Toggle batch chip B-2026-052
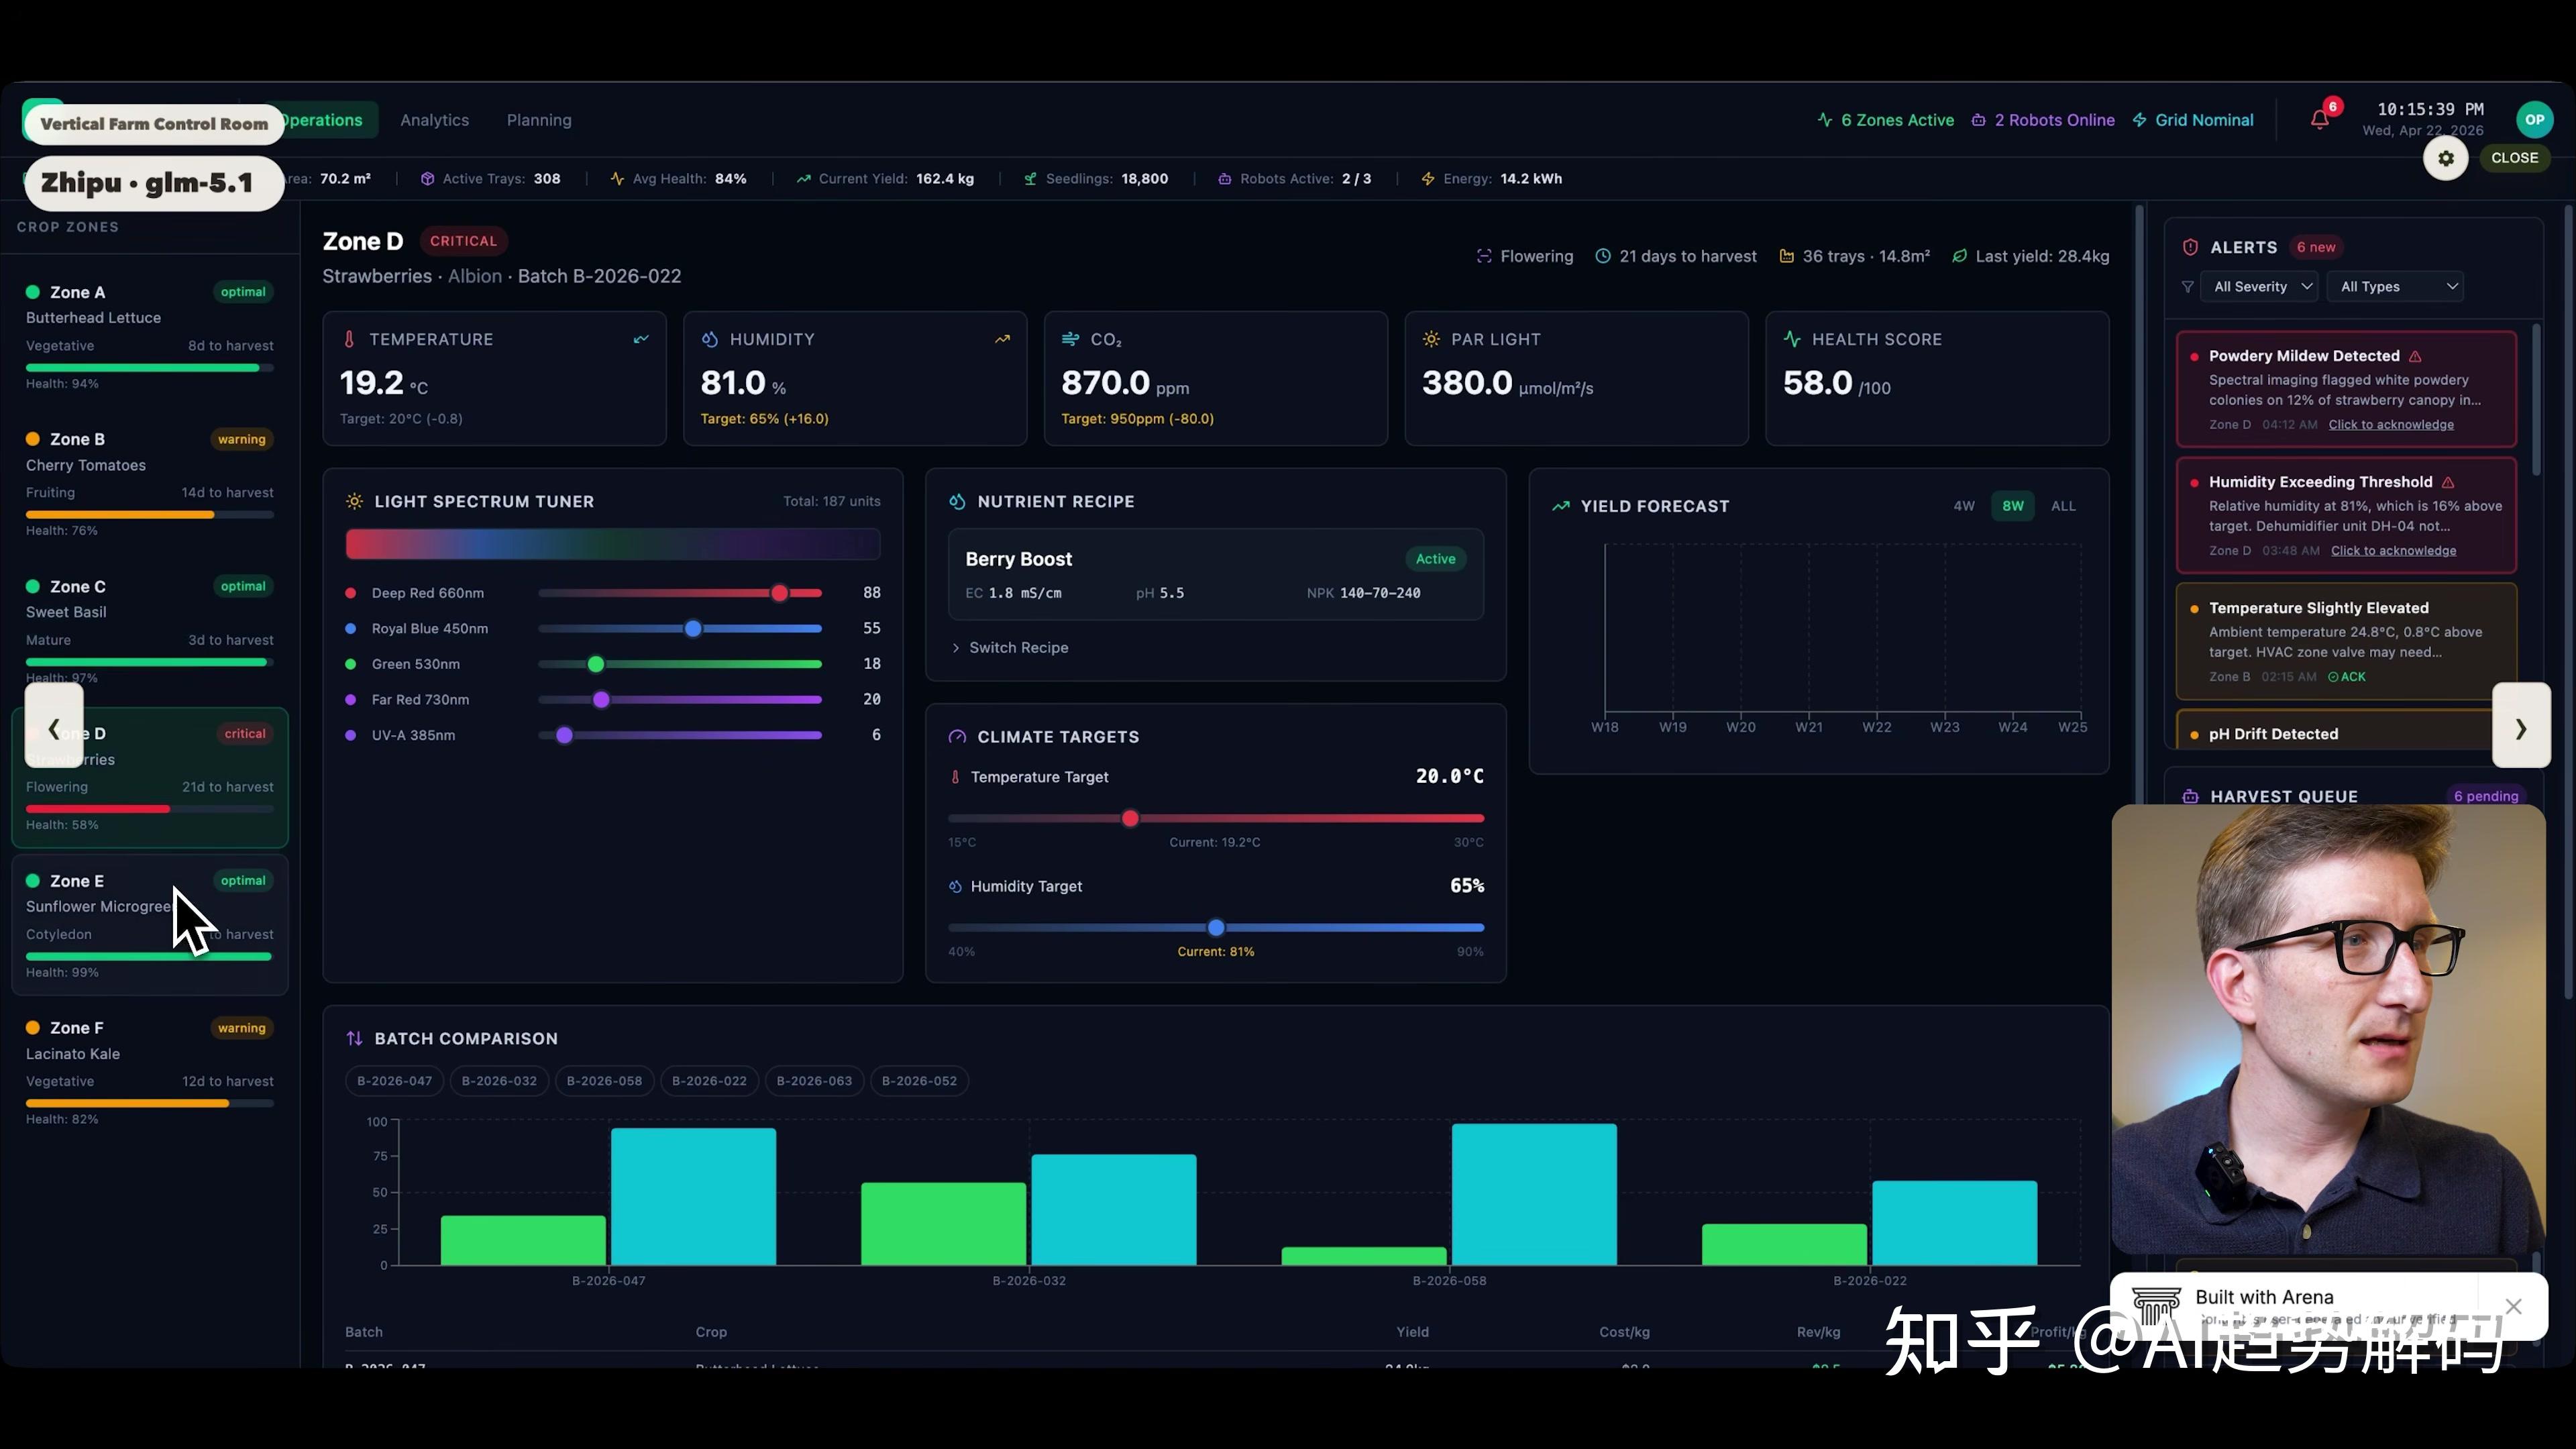2576x1449 pixels. point(919,1081)
